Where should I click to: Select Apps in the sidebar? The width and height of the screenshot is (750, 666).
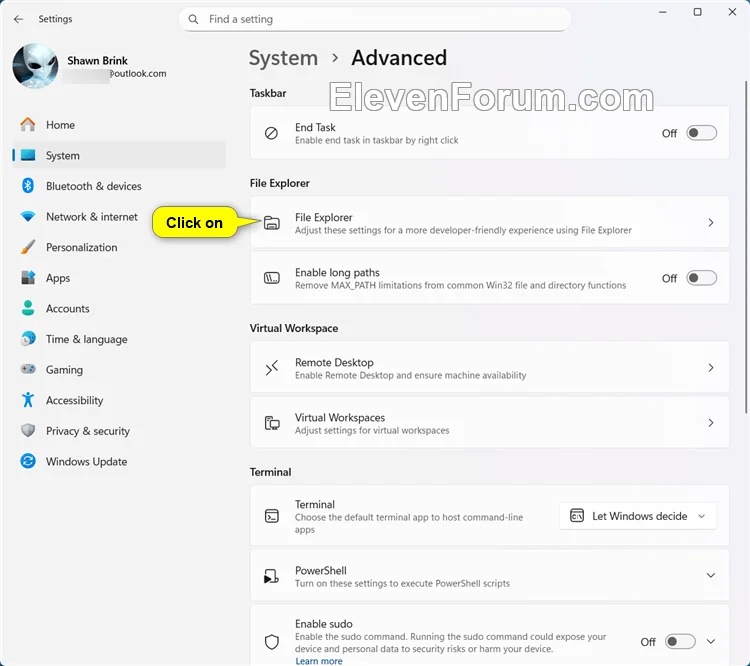coord(119,278)
